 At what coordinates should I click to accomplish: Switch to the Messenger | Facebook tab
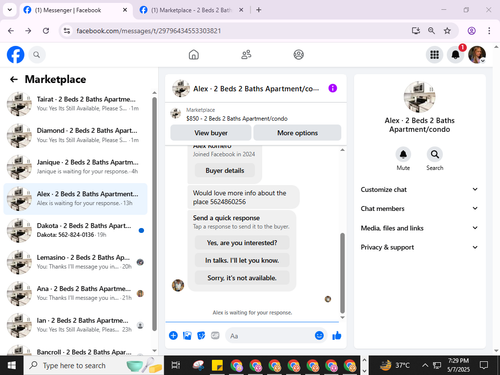pos(75,10)
